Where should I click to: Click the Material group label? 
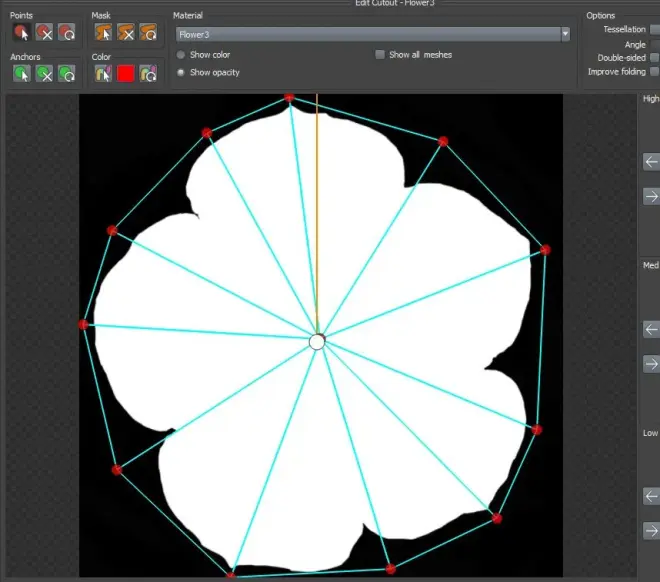[x=188, y=16]
